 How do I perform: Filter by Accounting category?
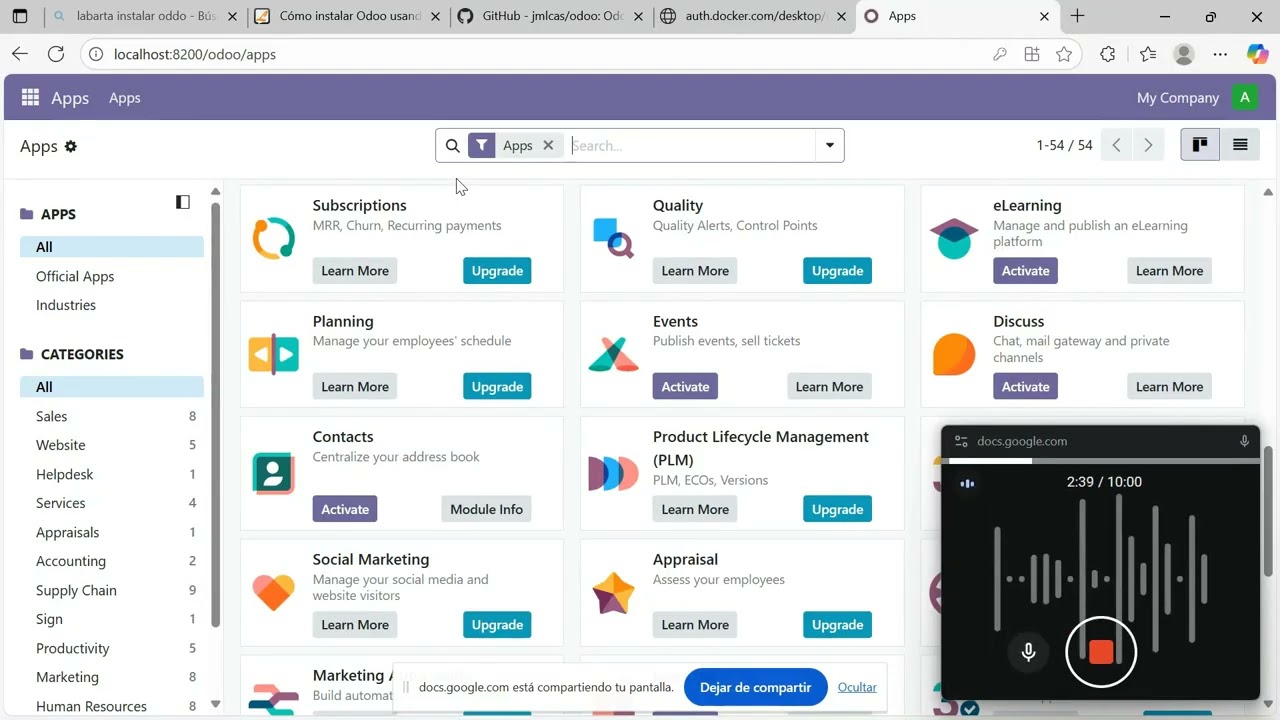coord(112,561)
